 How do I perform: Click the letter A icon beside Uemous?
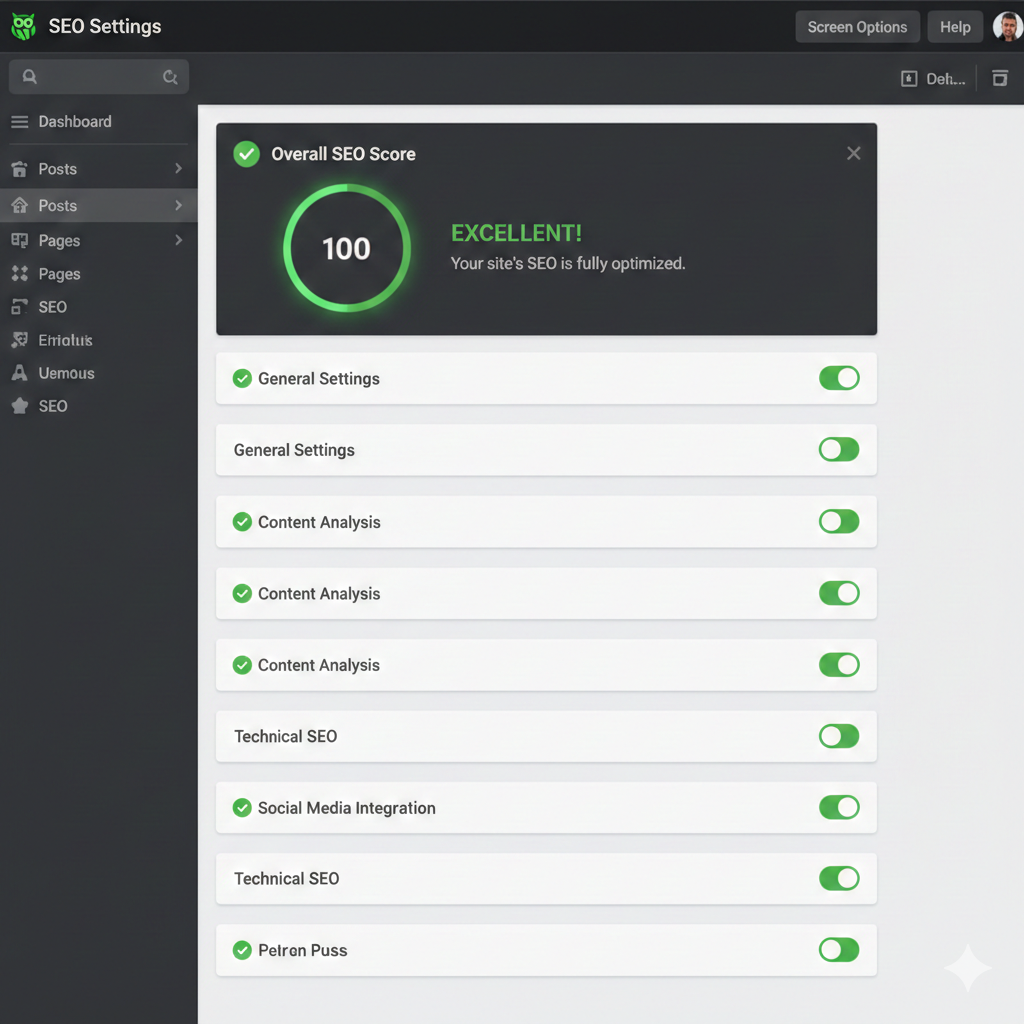coord(19,373)
